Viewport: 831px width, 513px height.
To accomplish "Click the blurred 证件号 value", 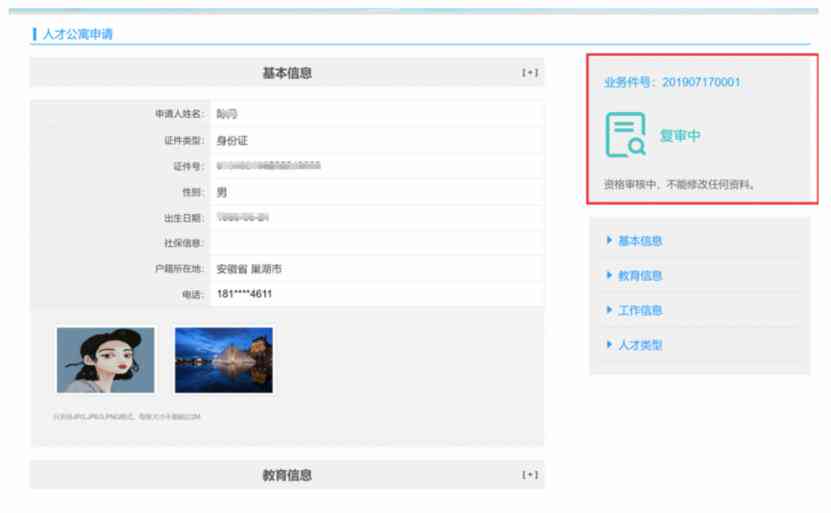I will click(269, 166).
